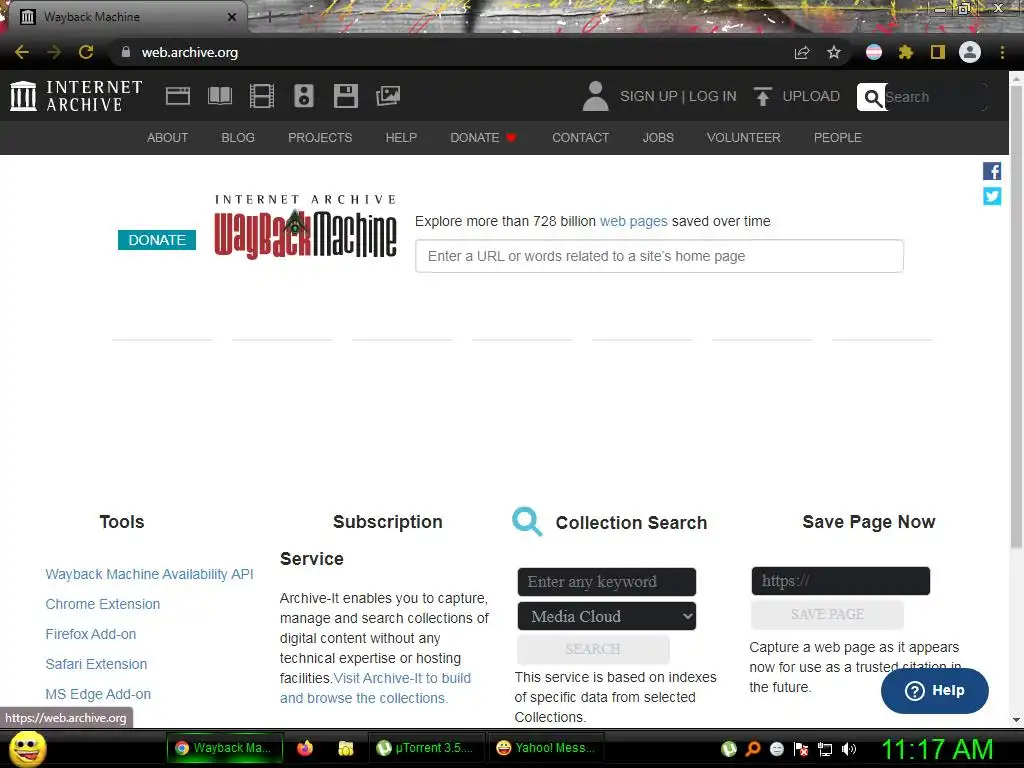Bookmark this page with star icon

click(x=834, y=52)
